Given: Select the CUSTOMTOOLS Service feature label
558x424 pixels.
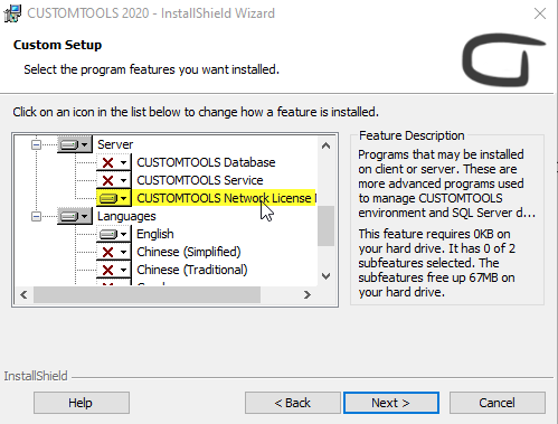Looking at the screenshot, I should click(x=200, y=180).
